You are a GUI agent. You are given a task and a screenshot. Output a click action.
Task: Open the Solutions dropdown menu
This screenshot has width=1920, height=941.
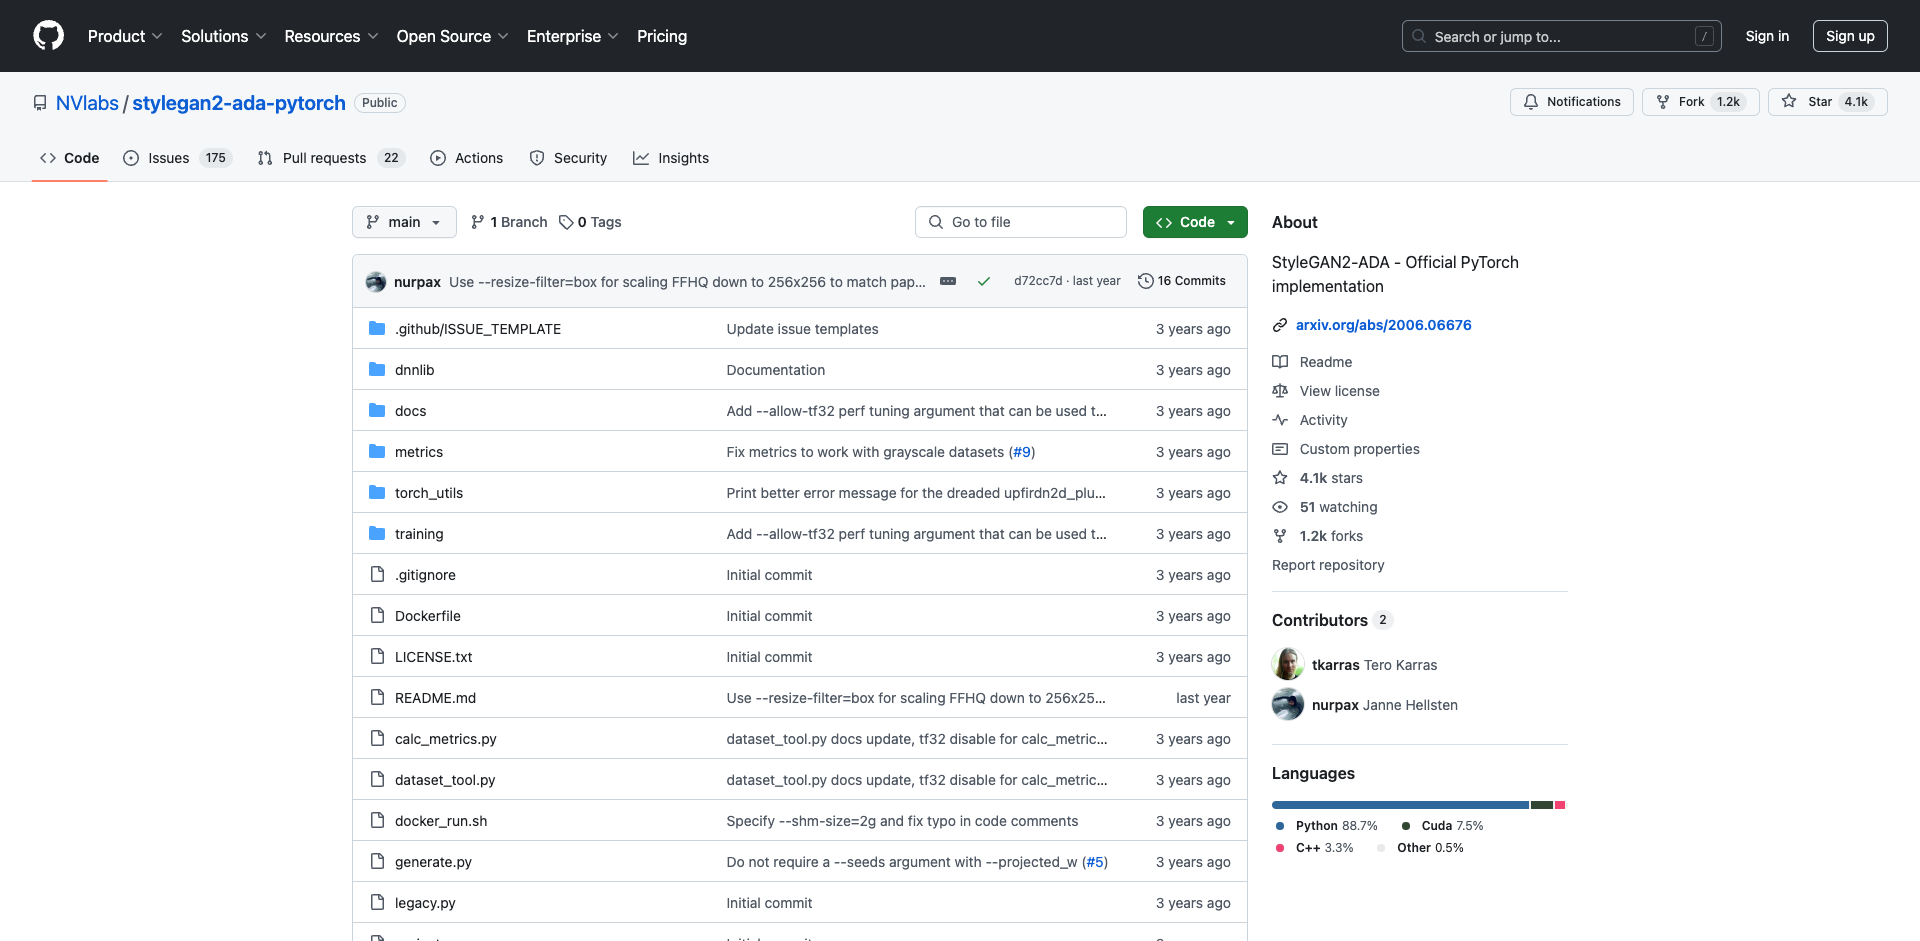(x=223, y=36)
